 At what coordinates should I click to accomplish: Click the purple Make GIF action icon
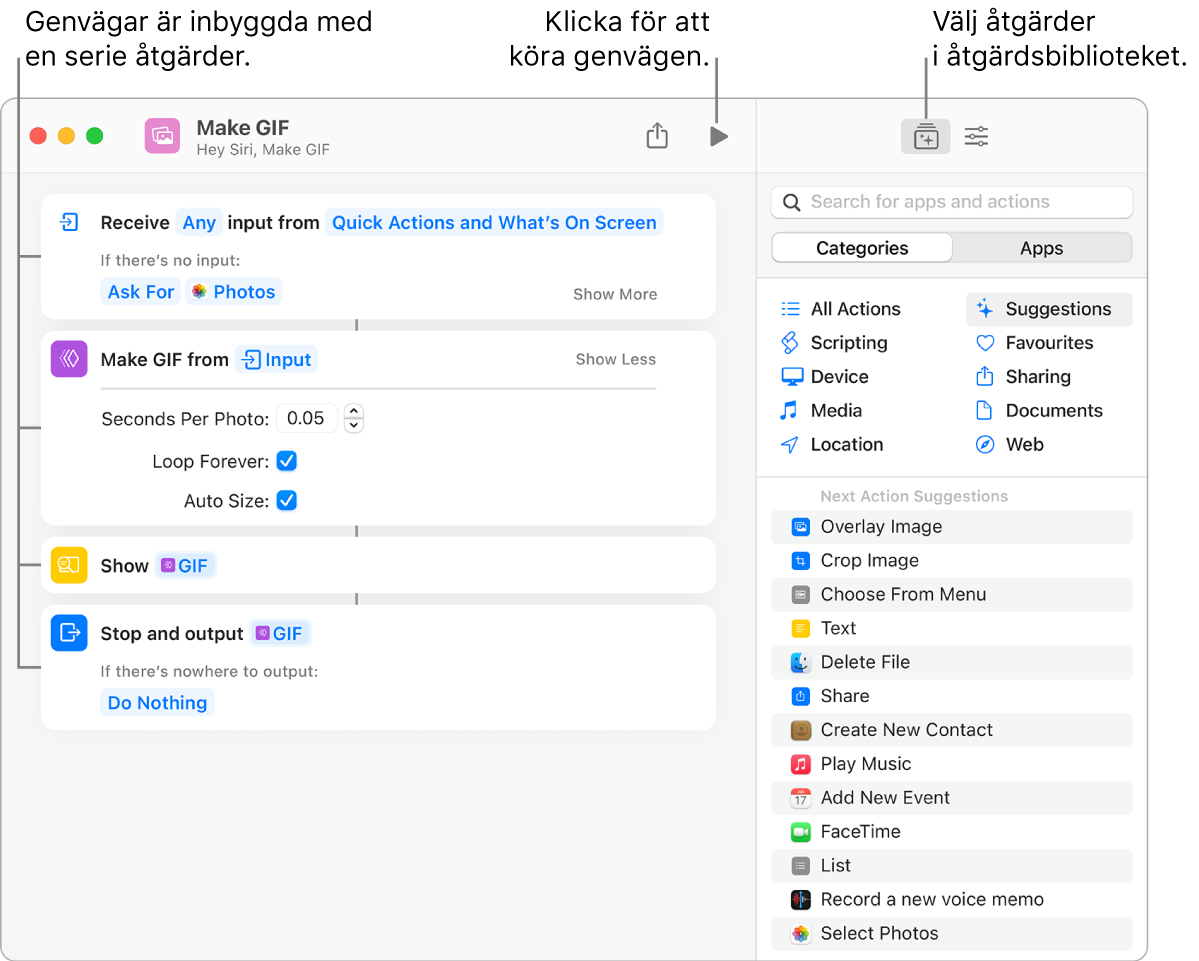click(x=69, y=359)
